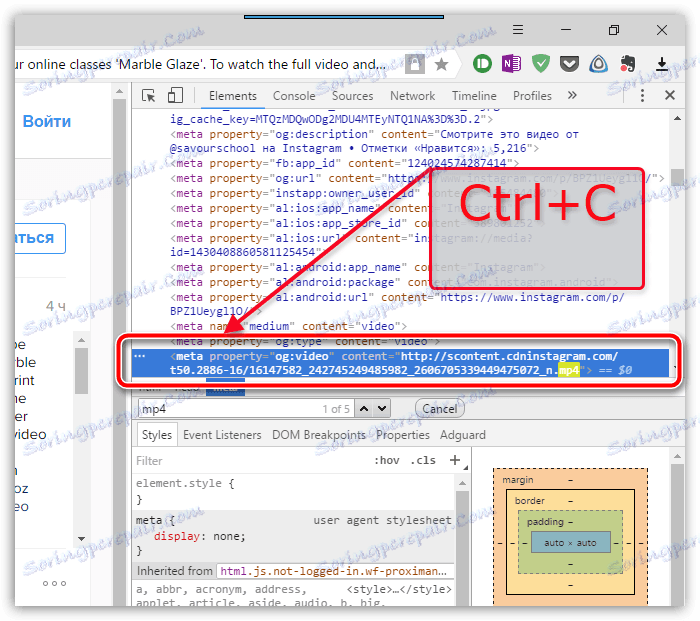Switch to the Sources tab

click(x=352, y=96)
